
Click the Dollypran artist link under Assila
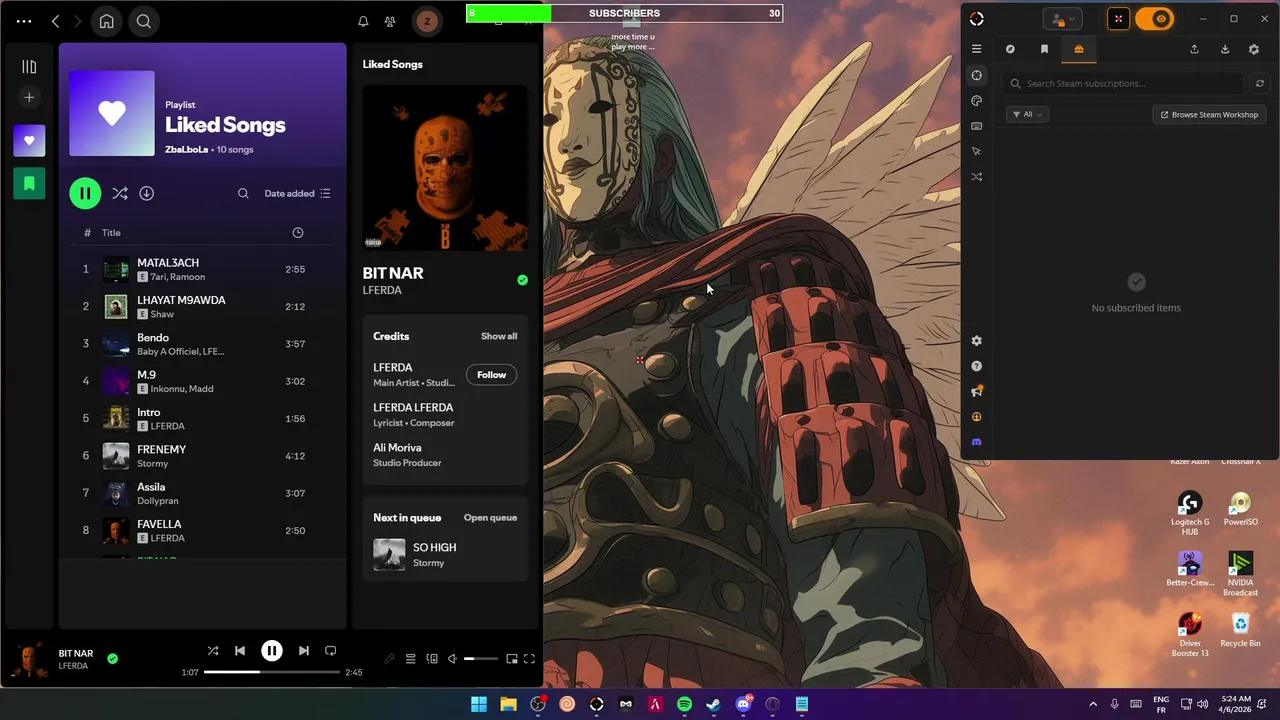157,501
